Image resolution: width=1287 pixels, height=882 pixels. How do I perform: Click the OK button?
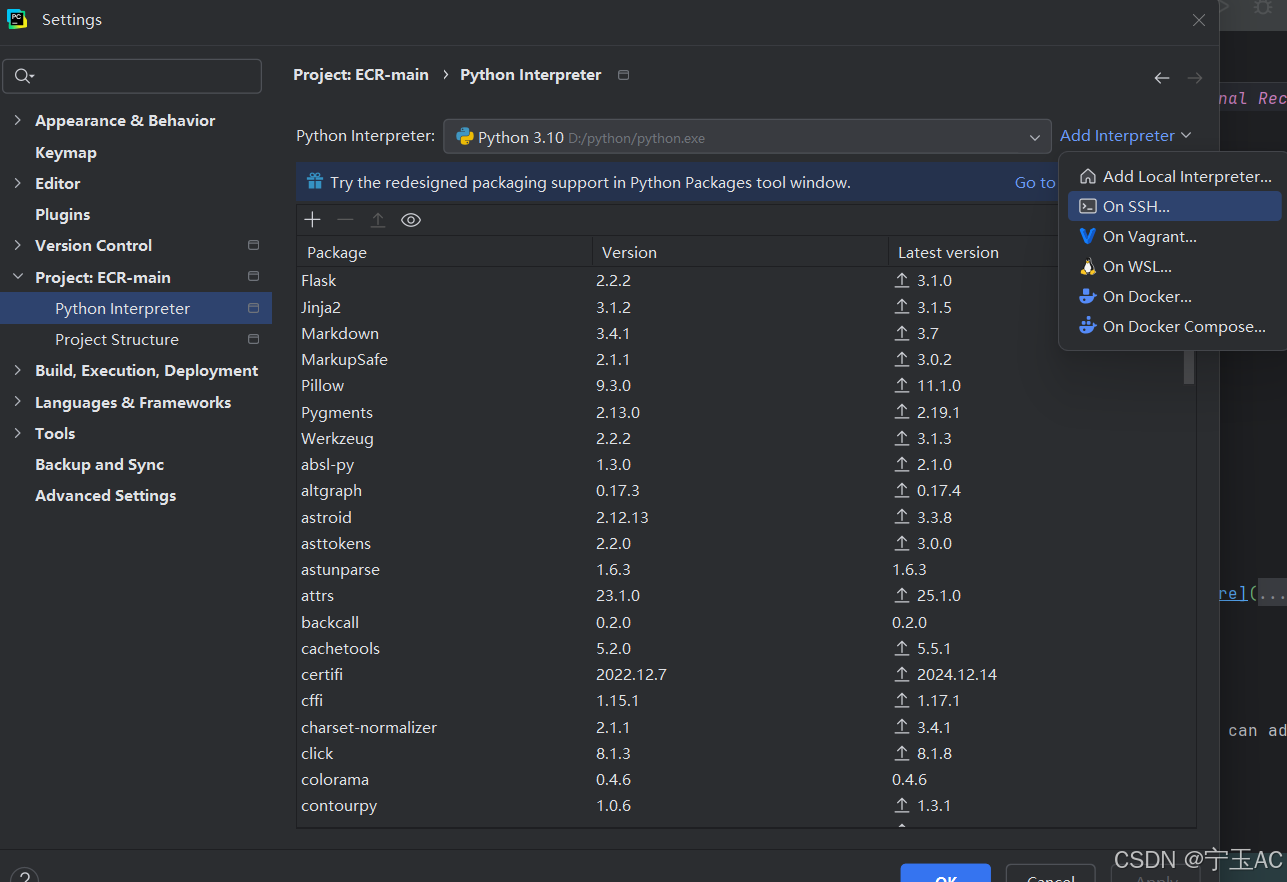[945, 873]
